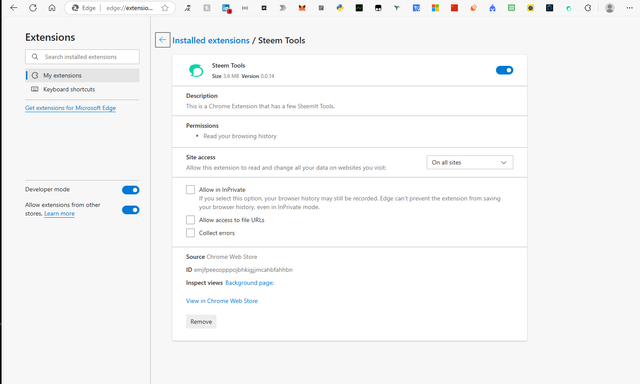Open the orange circular extension icon
This screenshot has height=384, width=640.
(x=473, y=8)
